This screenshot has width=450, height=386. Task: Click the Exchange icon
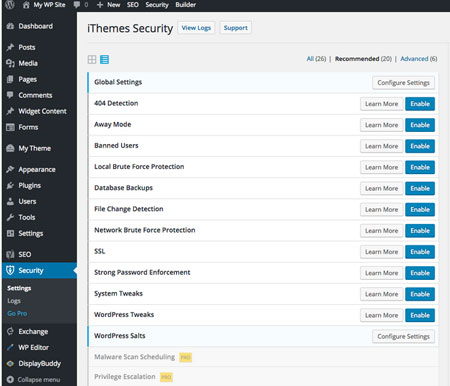pos(10,331)
